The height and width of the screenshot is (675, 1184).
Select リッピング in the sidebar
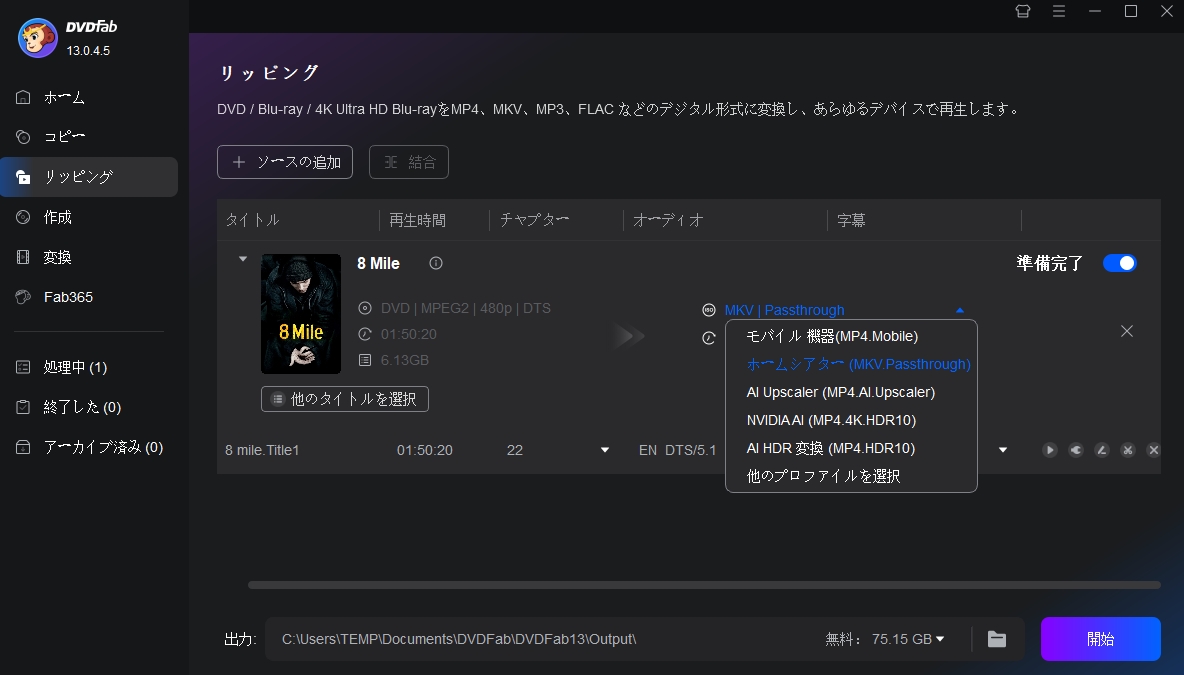click(89, 177)
